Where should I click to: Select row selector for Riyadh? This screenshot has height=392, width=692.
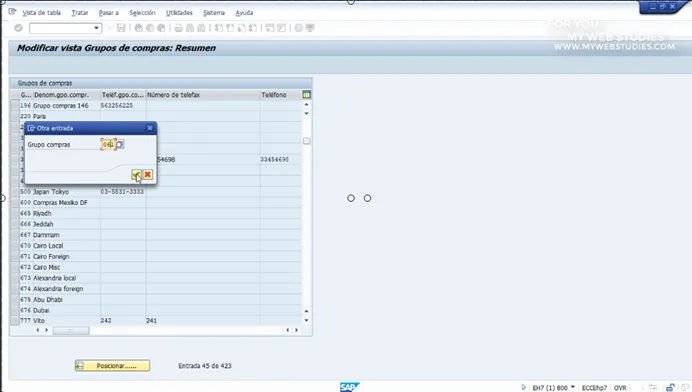(x=15, y=213)
